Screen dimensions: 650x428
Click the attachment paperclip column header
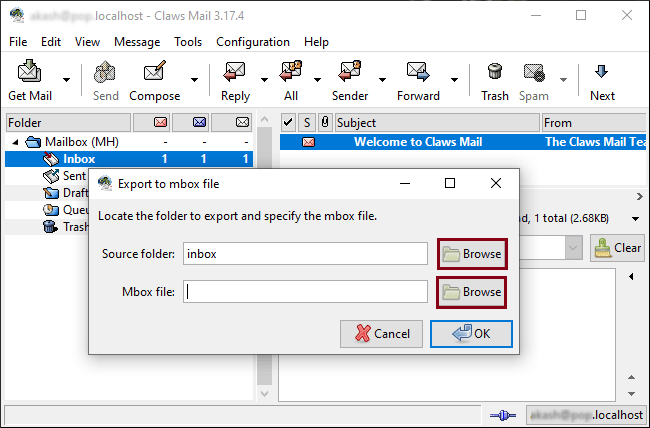click(x=325, y=123)
